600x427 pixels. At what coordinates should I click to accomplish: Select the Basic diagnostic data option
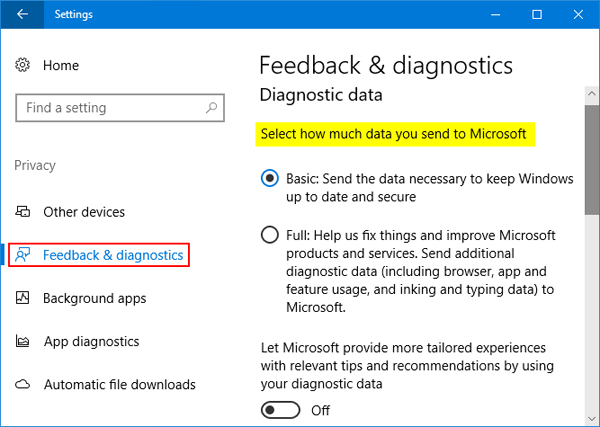[x=269, y=179]
